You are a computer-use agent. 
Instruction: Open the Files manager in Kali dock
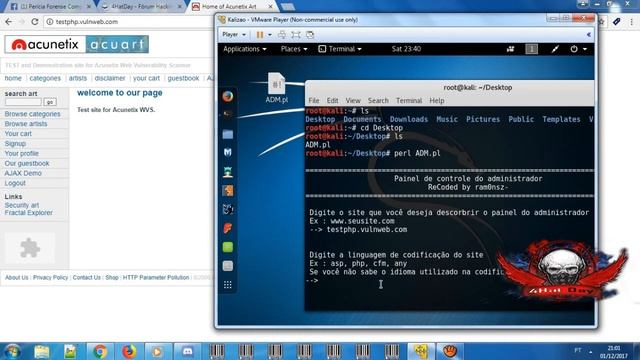coord(228,134)
